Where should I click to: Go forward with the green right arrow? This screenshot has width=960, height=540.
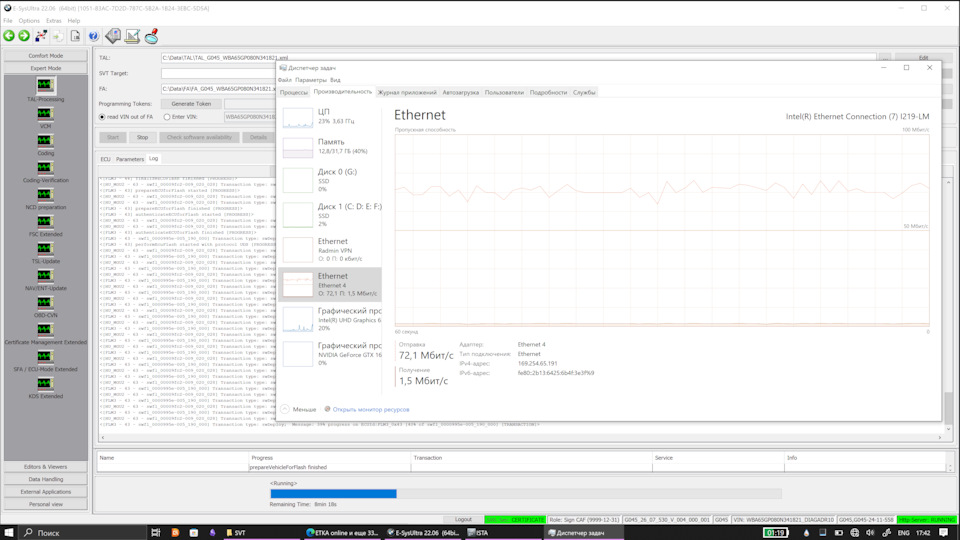[x=24, y=36]
